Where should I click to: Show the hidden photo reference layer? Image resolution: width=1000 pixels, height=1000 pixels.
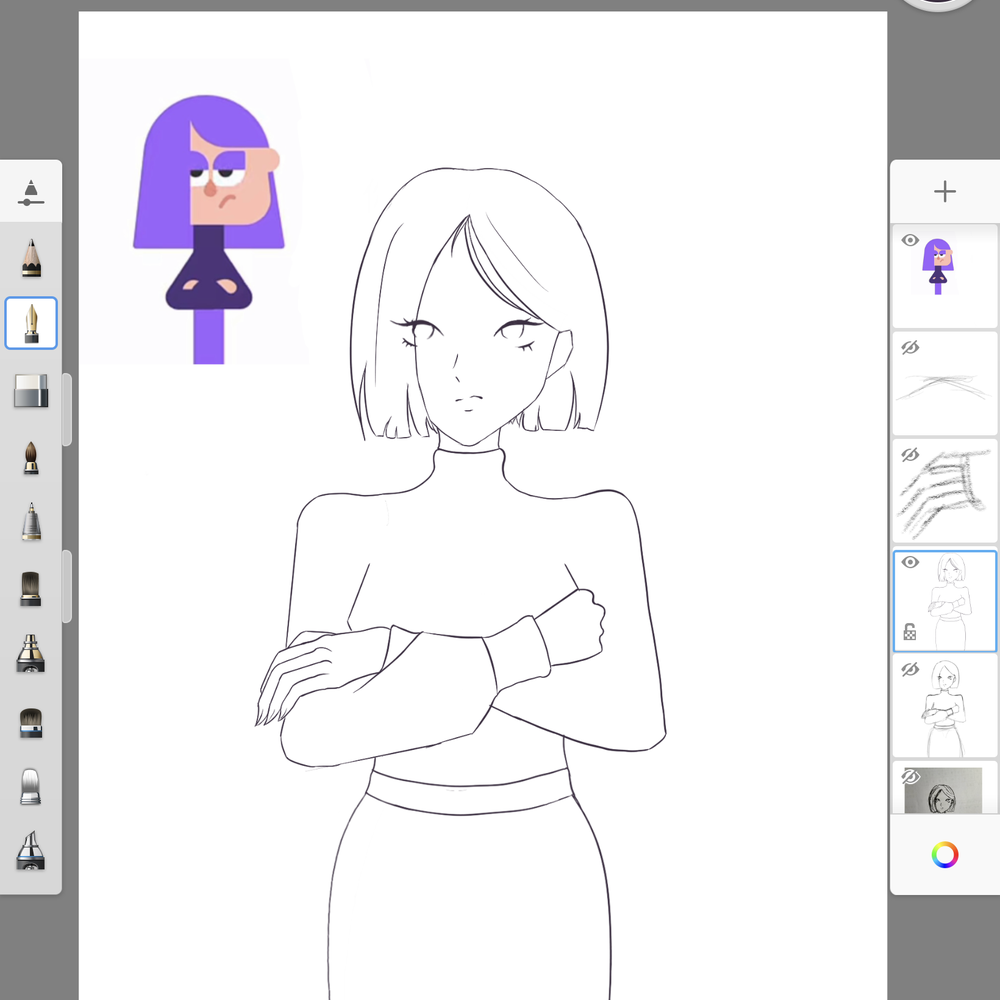[x=910, y=776]
